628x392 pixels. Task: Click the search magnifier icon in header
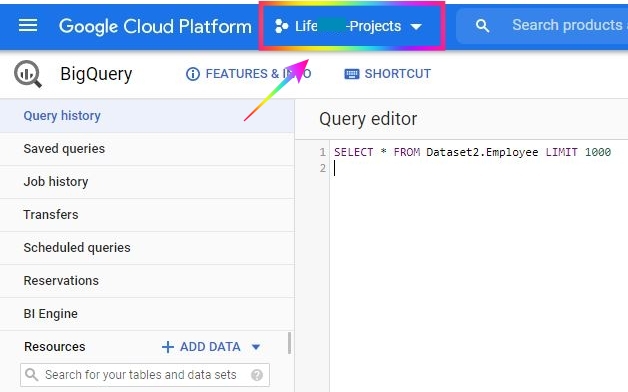click(x=482, y=26)
